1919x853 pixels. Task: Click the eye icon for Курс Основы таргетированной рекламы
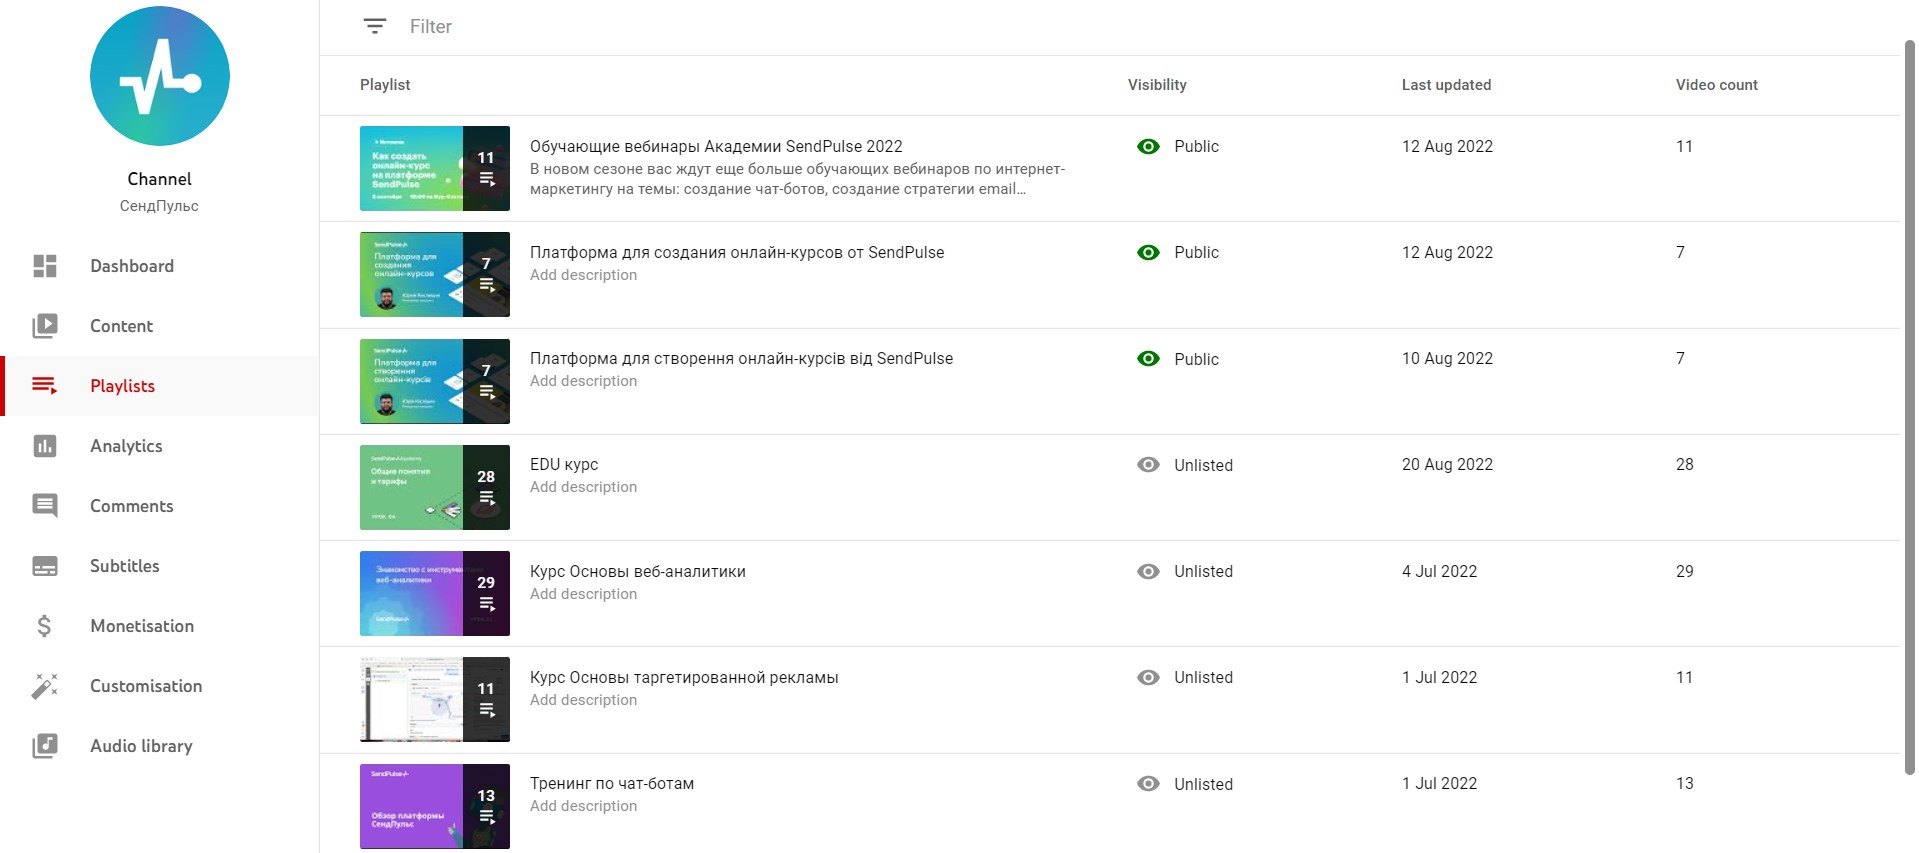1149,677
